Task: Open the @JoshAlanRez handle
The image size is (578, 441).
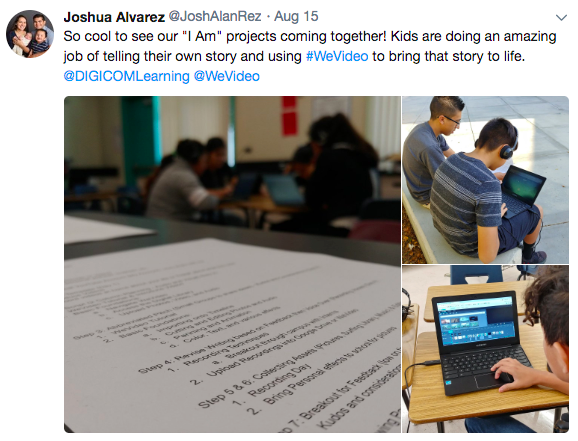Action: [x=215, y=16]
